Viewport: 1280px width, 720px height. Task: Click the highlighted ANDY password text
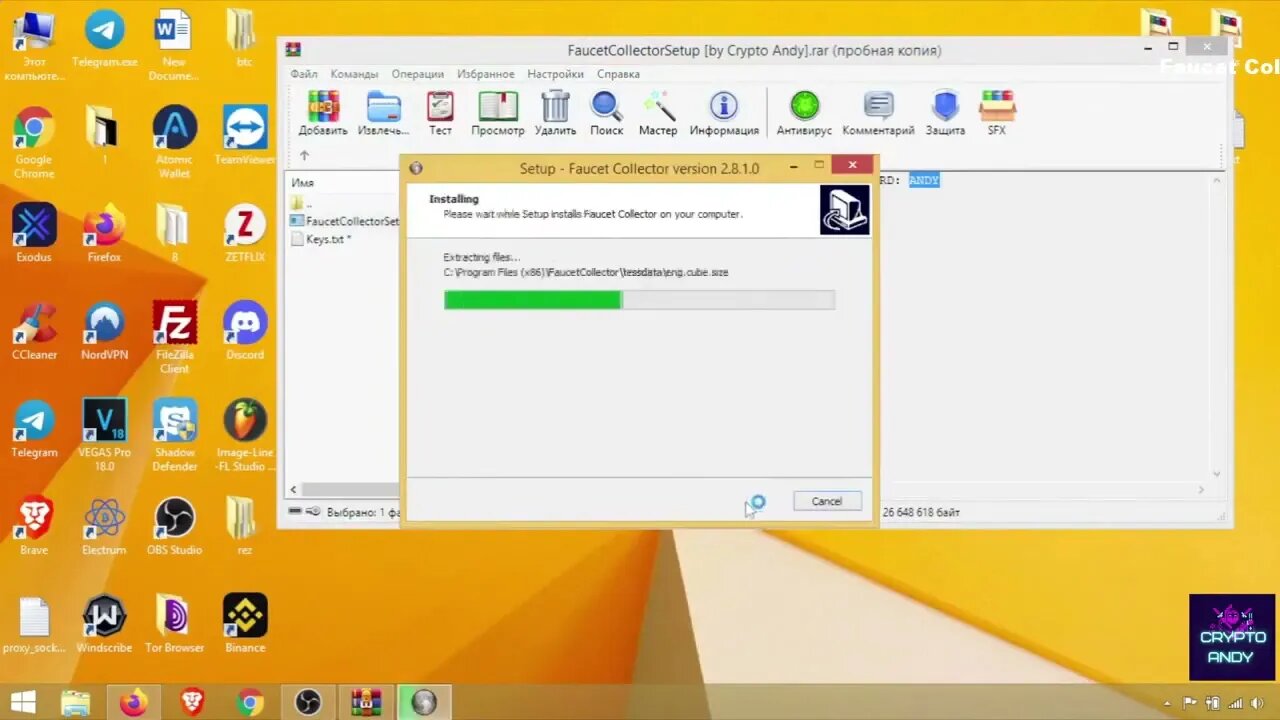click(x=924, y=180)
